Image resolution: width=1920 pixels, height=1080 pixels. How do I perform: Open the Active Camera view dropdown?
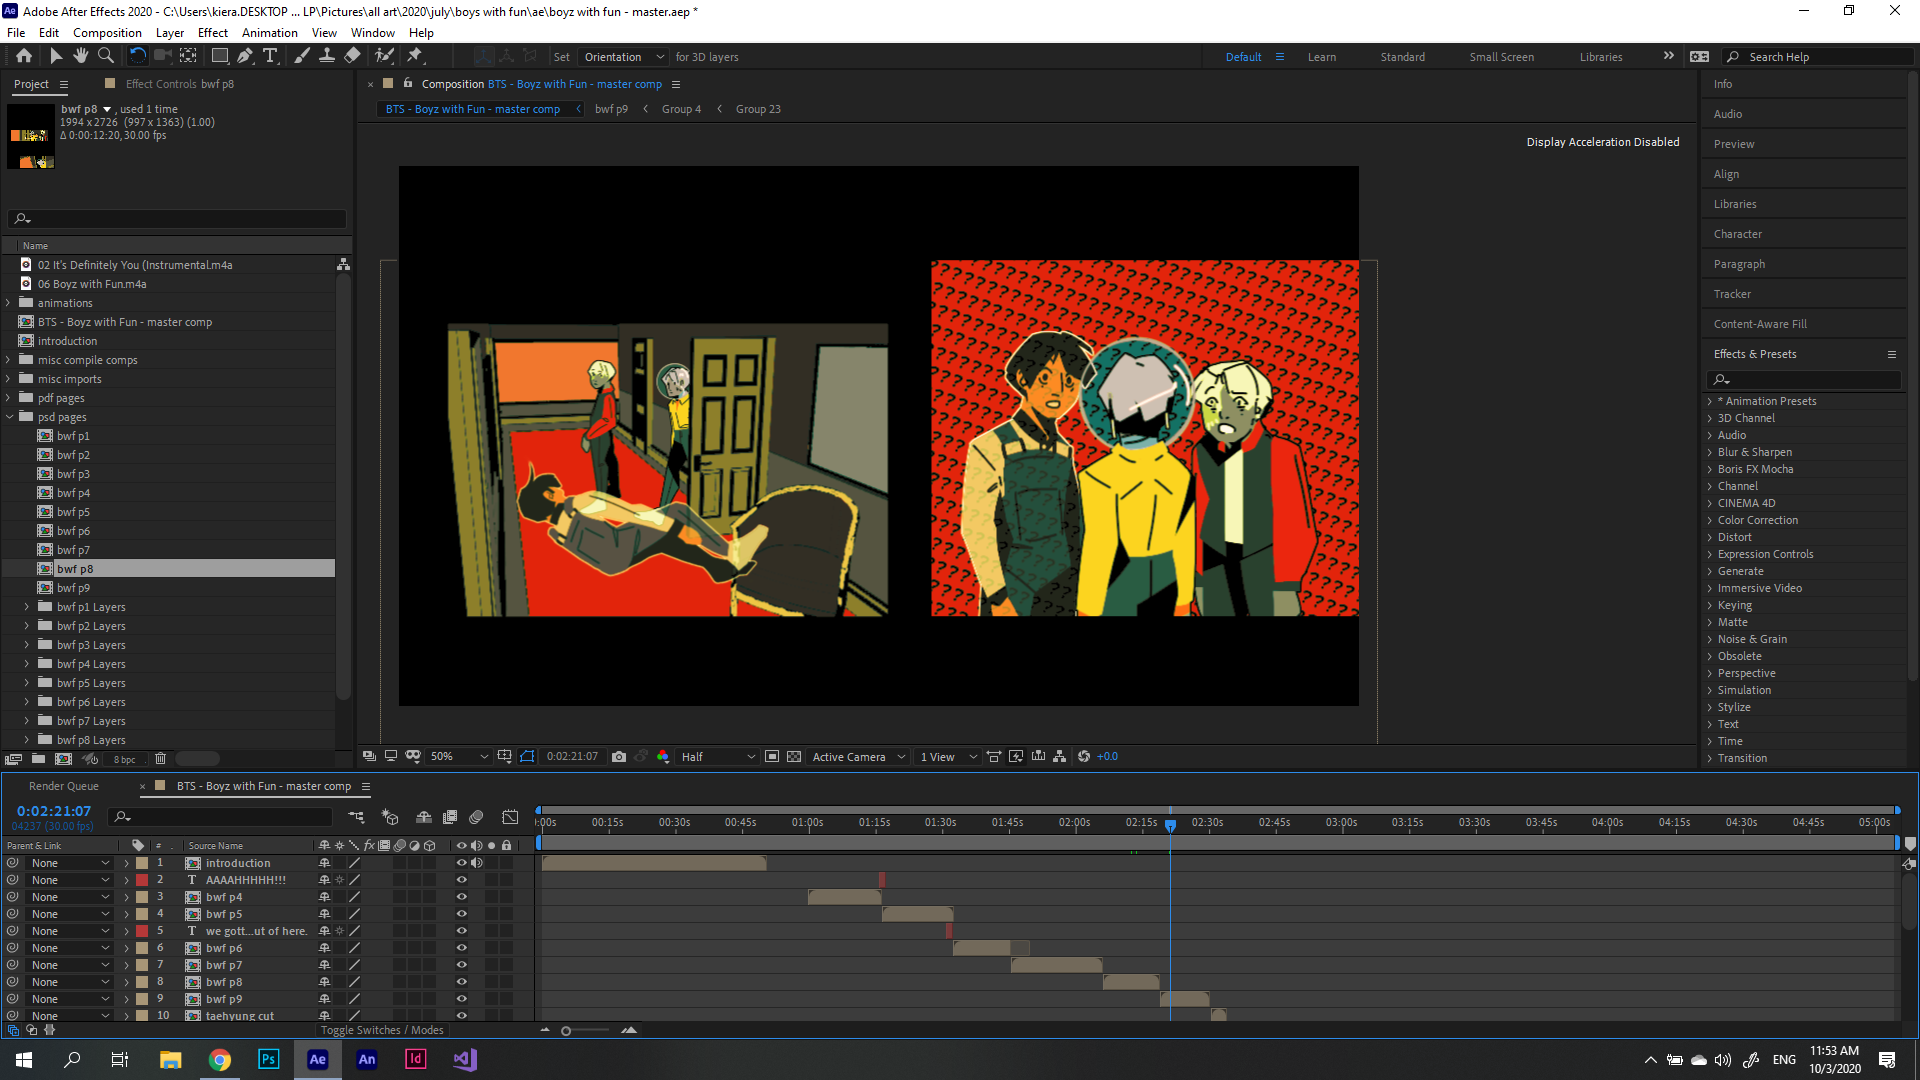859,757
